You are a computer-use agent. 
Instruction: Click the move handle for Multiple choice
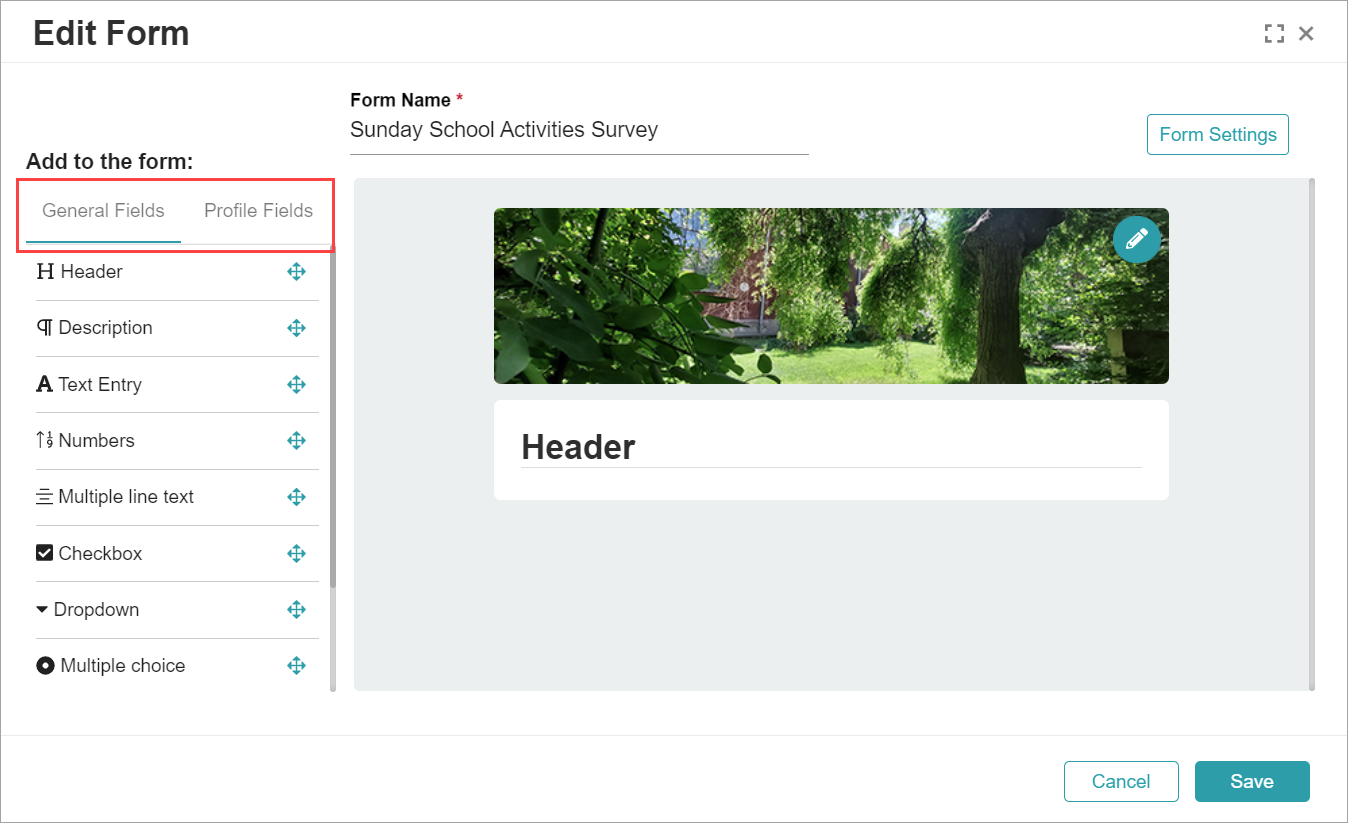(x=296, y=665)
